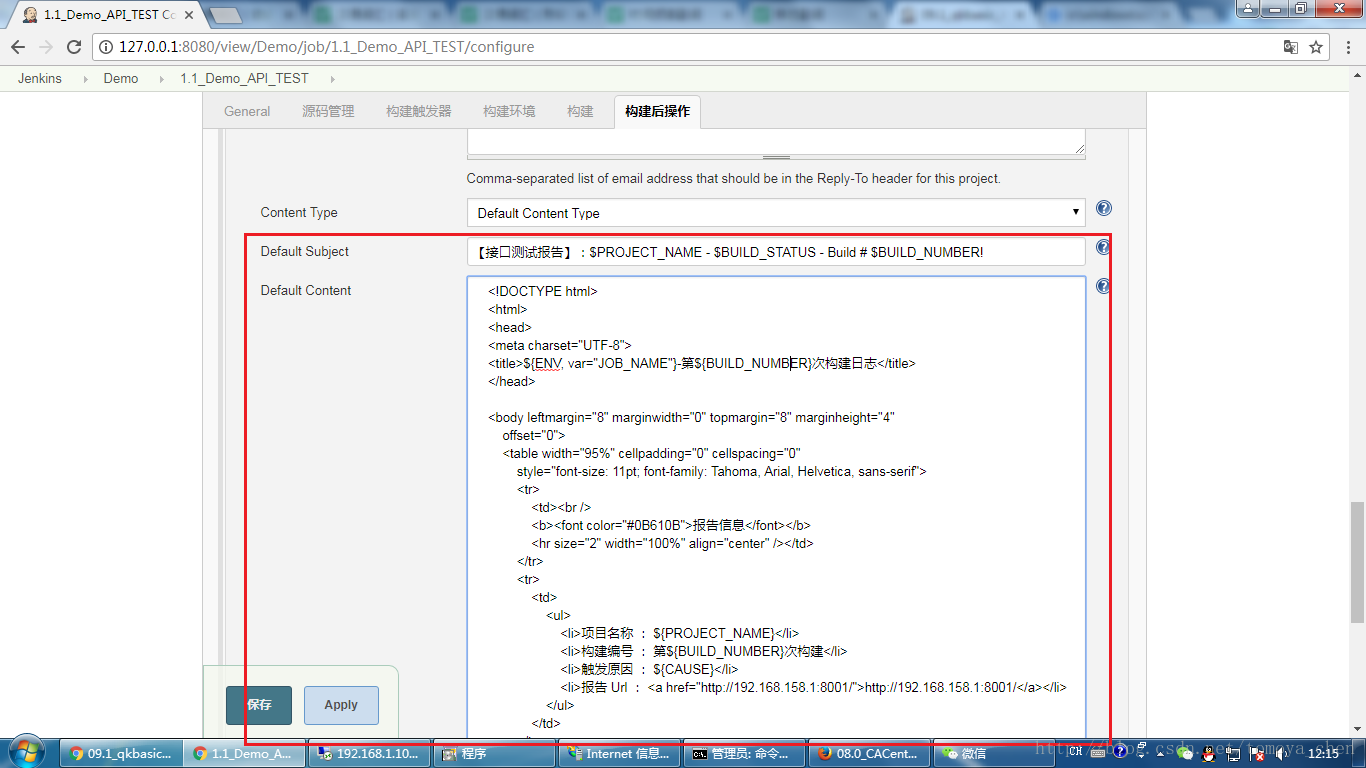Image resolution: width=1366 pixels, height=768 pixels.
Task: Open a new browser tab
Action: (226, 15)
